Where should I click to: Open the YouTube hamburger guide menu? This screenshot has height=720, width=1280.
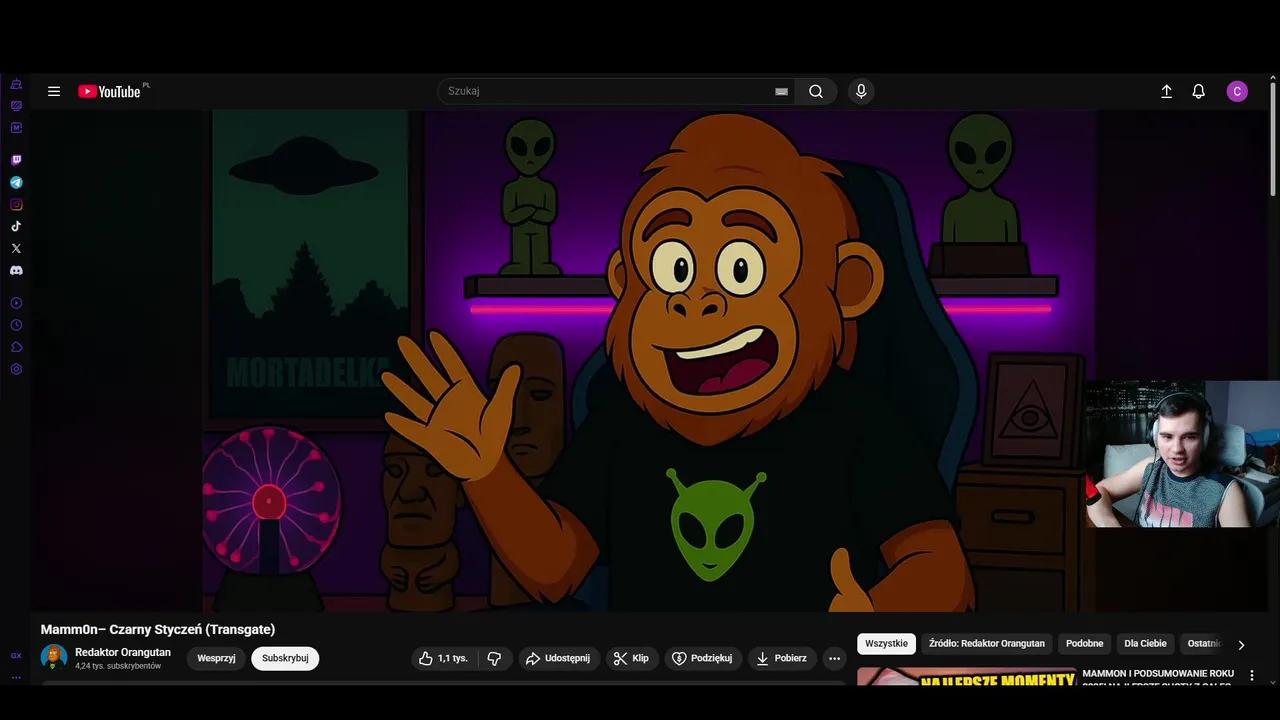[54, 91]
